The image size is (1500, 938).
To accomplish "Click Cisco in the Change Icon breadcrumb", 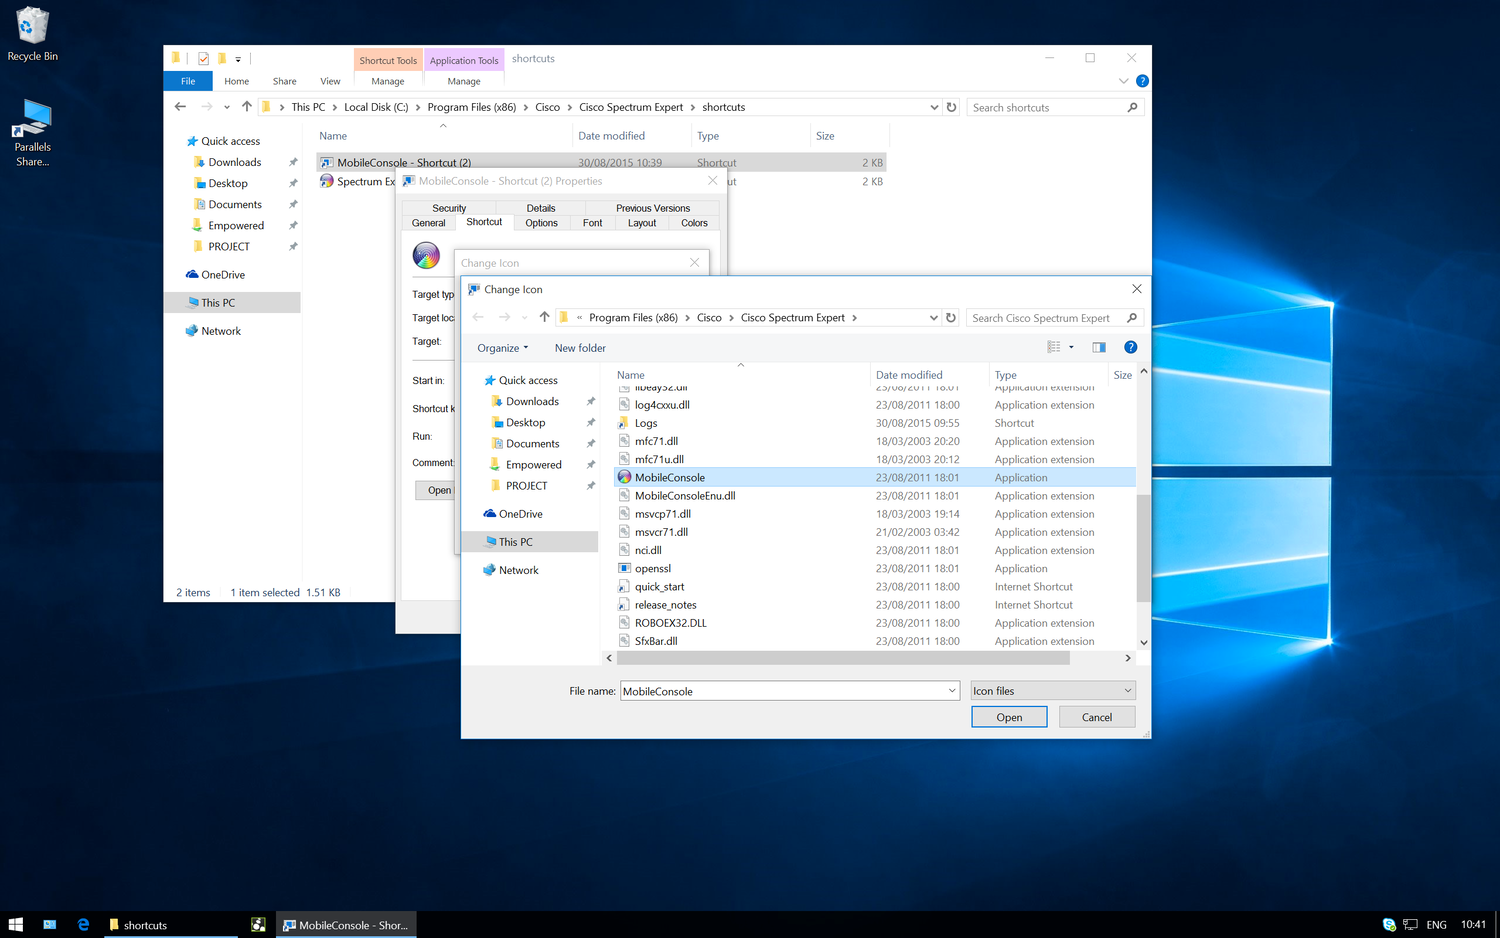I will pyautogui.click(x=709, y=318).
